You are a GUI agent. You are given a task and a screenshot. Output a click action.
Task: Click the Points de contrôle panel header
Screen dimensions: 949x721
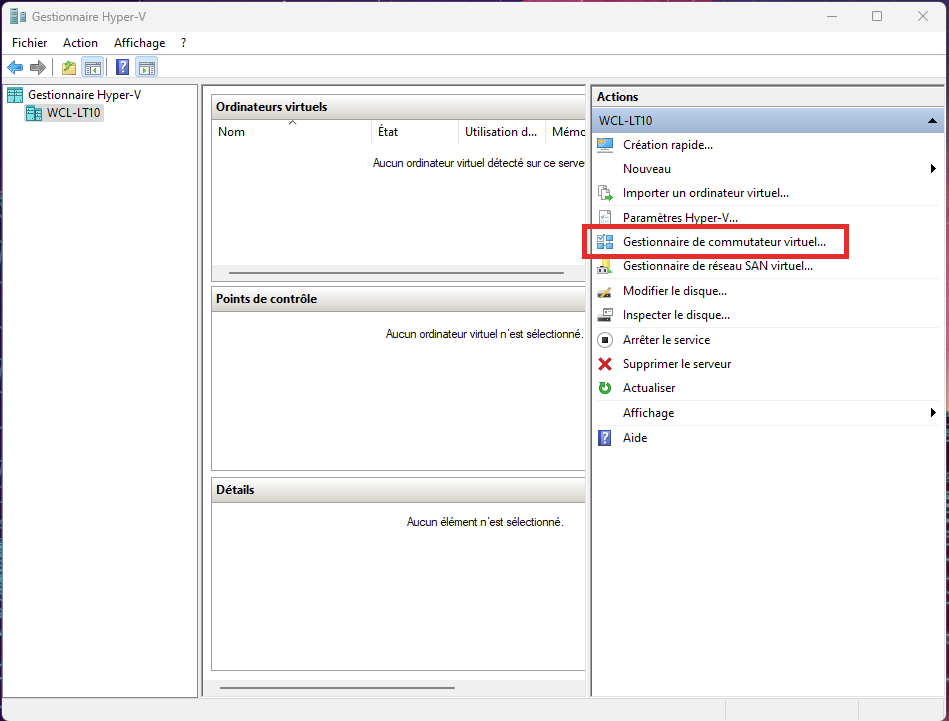coord(398,298)
